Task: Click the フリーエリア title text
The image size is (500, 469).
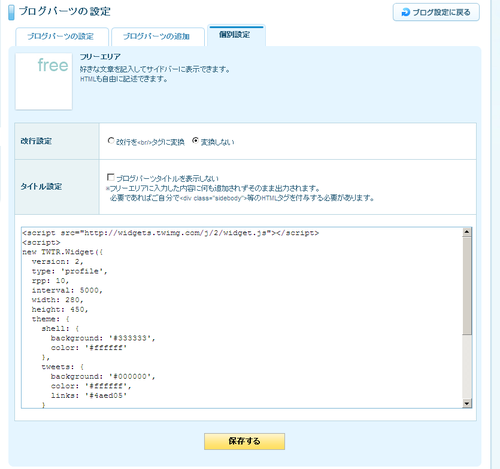Action: pyautogui.click(x=100, y=57)
